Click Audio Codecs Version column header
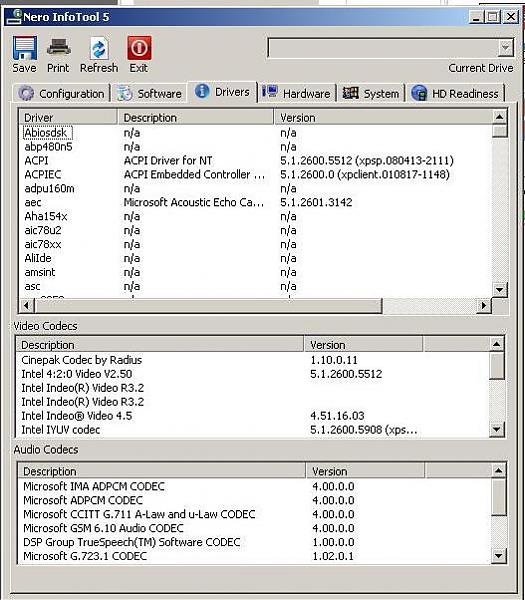This screenshot has width=525, height=600. (365, 471)
